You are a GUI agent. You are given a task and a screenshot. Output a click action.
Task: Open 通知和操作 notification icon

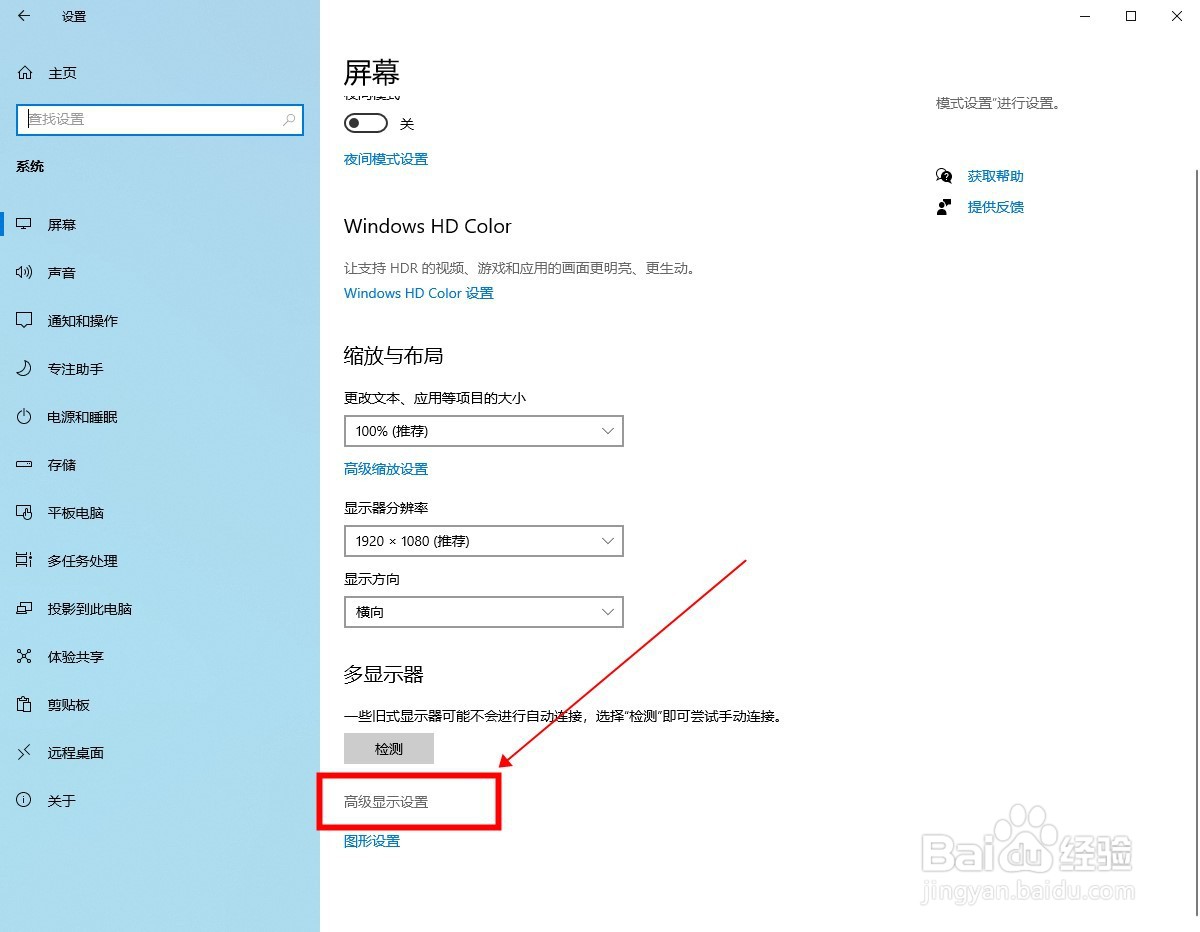pyautogui.click(x=25, y=320)
